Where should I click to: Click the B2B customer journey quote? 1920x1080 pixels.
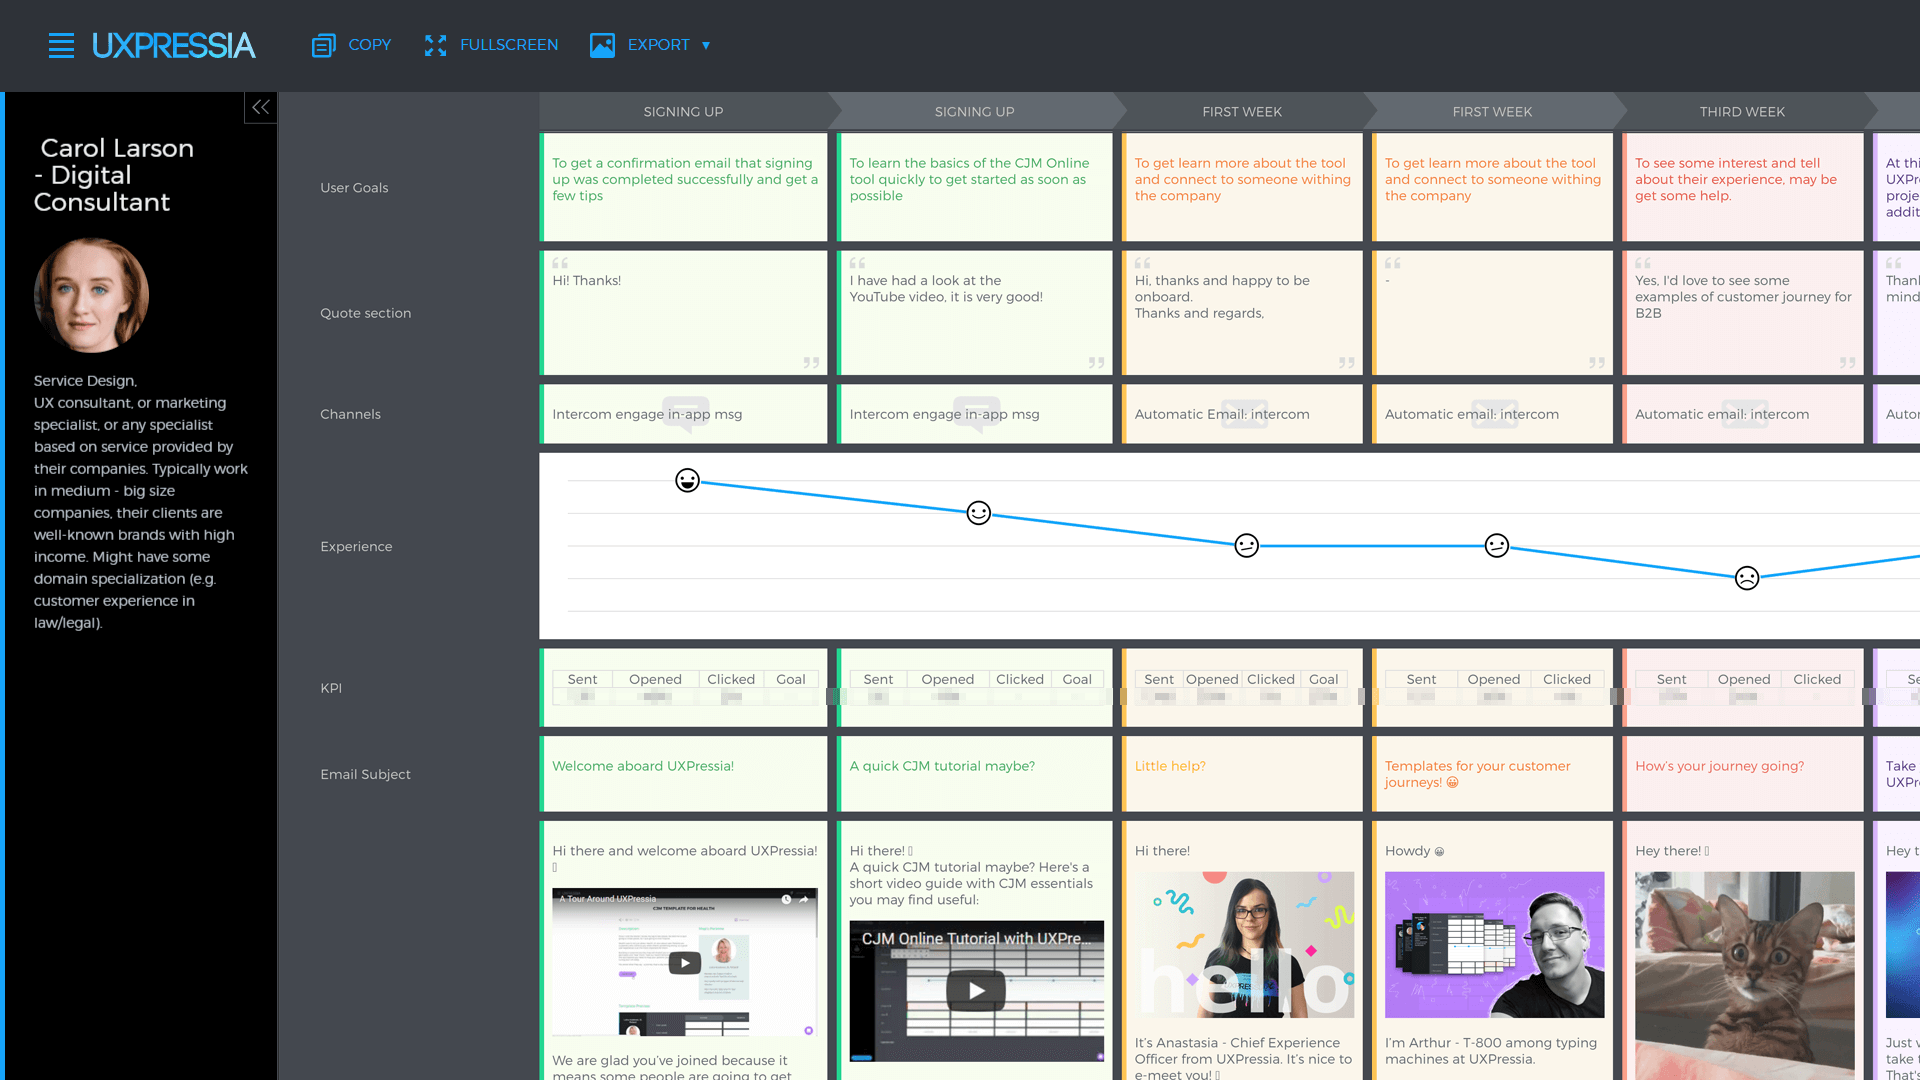tap(1742, 313)
